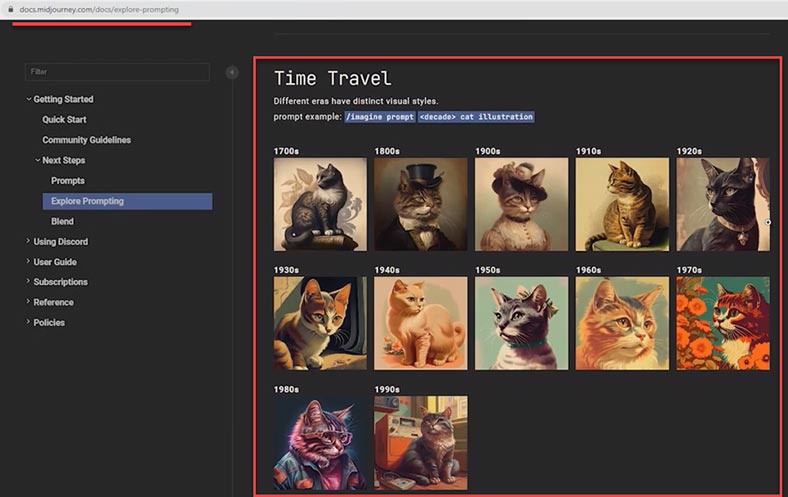788x497 pixels.
Task: Open Using Discord section
Action: coord(61,242)
